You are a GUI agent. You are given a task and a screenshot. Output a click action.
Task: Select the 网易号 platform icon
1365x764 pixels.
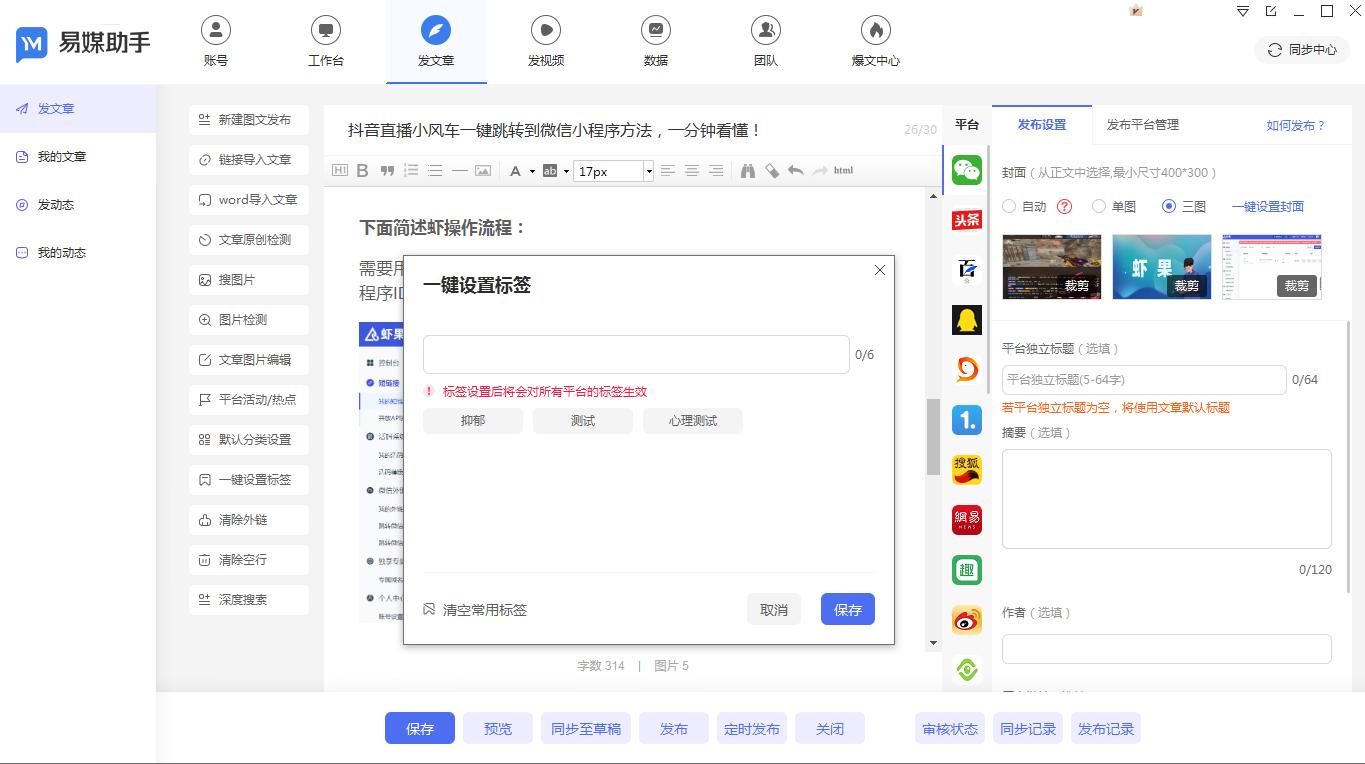[x=966, y=519]
